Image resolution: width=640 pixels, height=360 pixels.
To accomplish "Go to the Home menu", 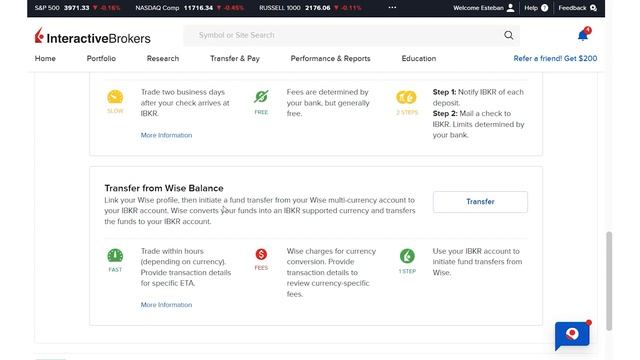I will (45, 58).
